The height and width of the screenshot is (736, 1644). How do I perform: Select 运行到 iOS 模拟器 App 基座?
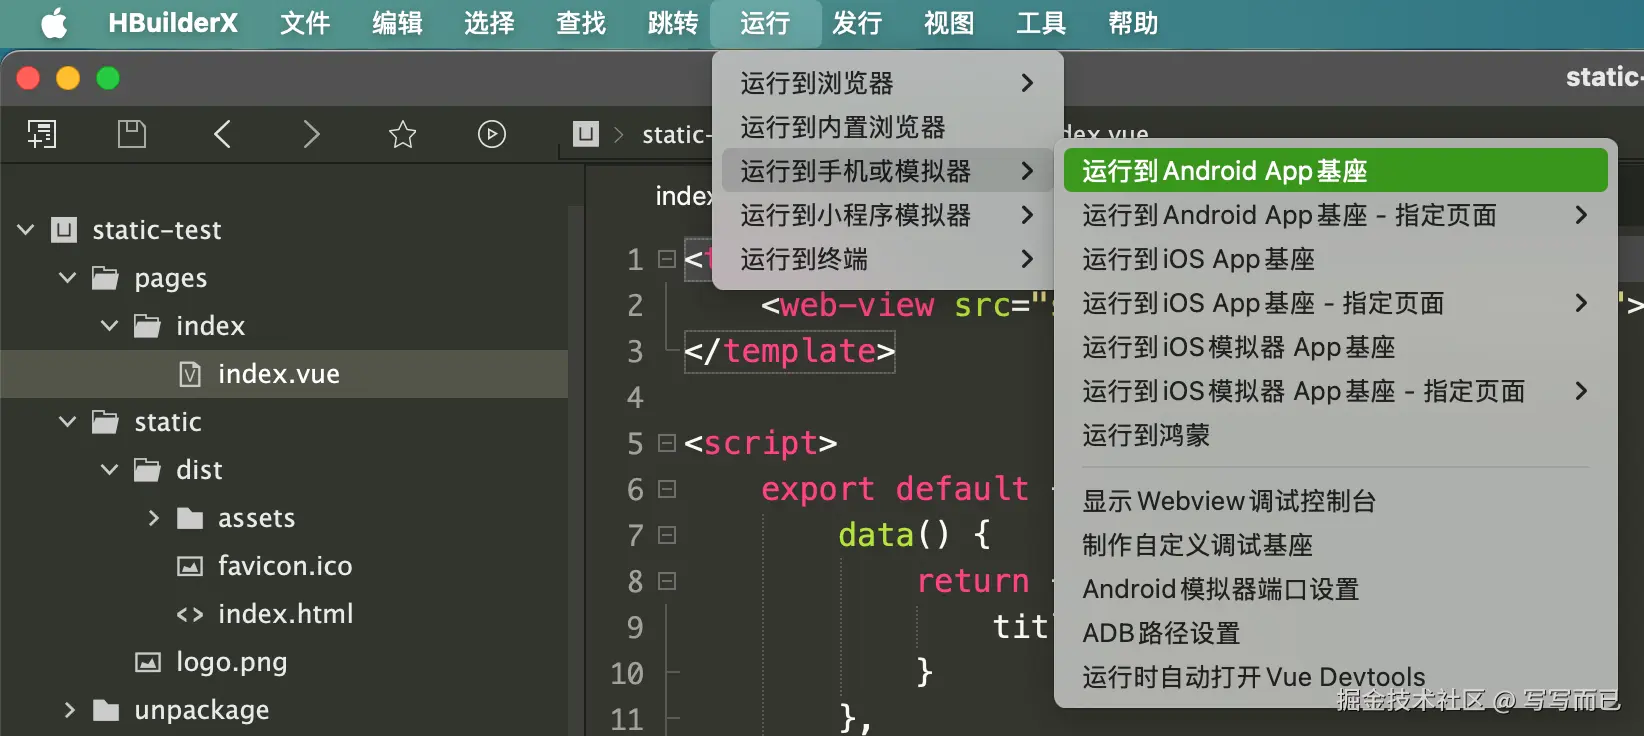click(x=1335, y=347)
